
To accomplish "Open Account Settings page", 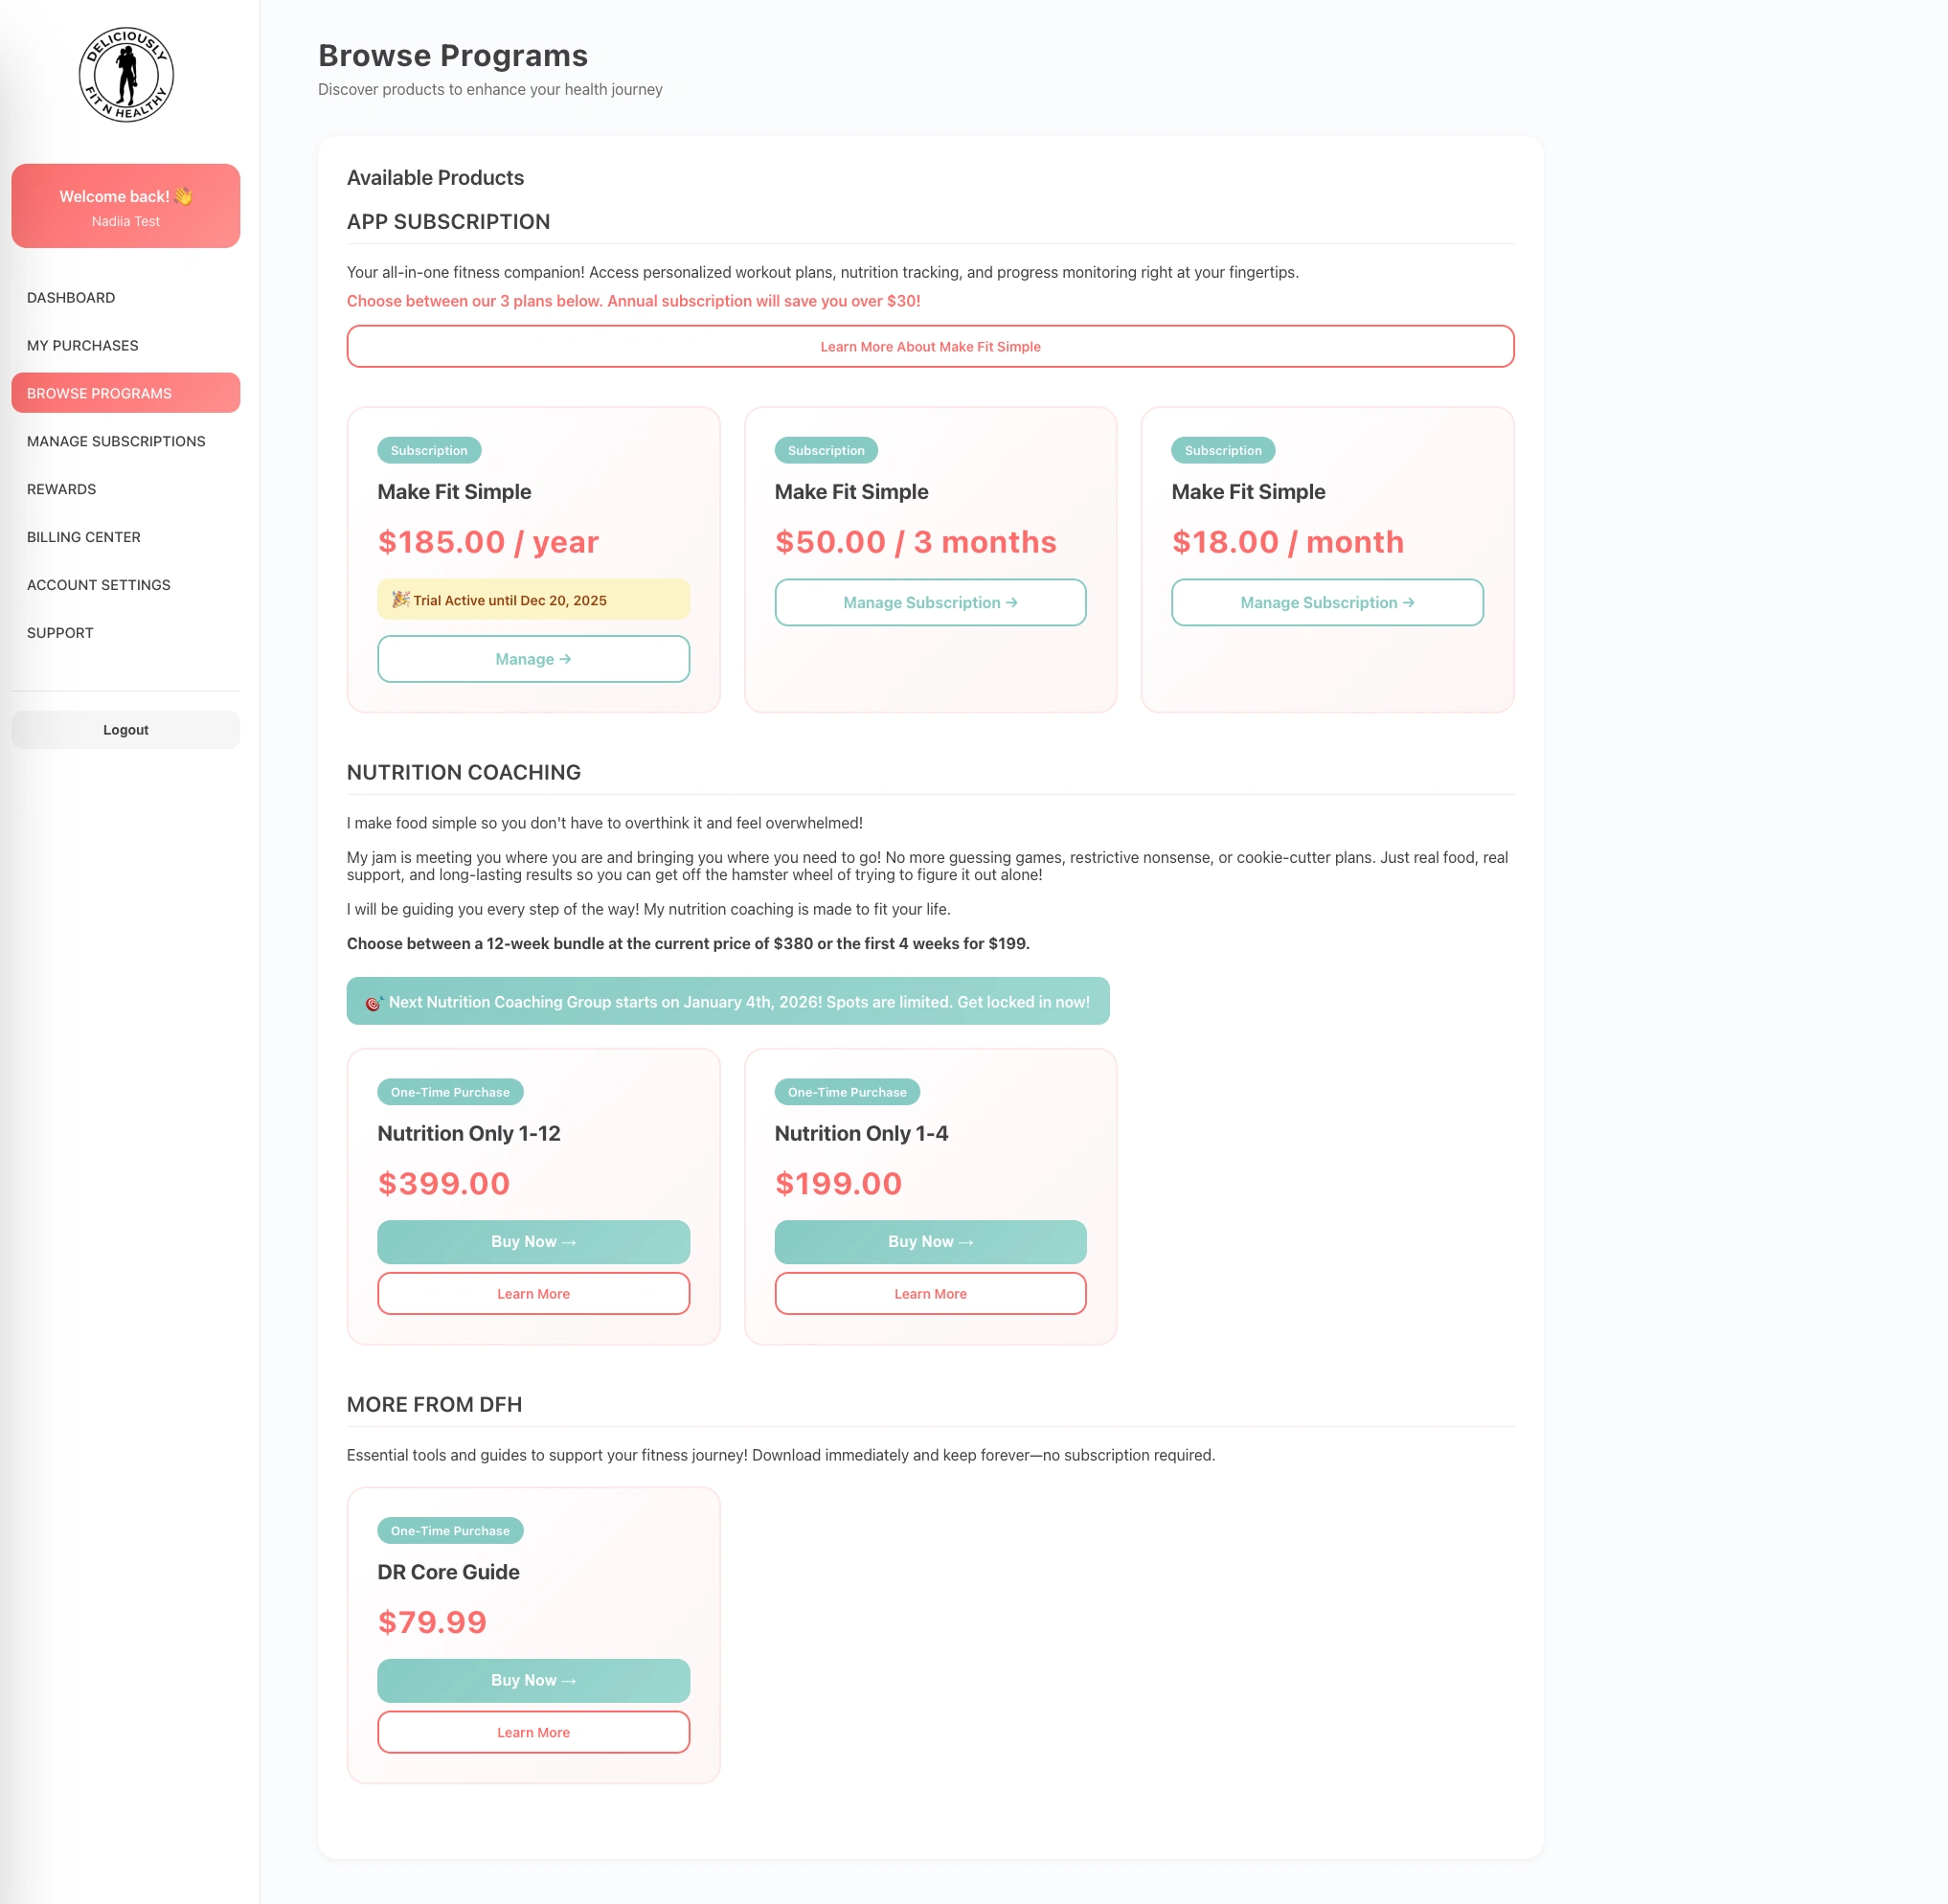I will 98,585.
